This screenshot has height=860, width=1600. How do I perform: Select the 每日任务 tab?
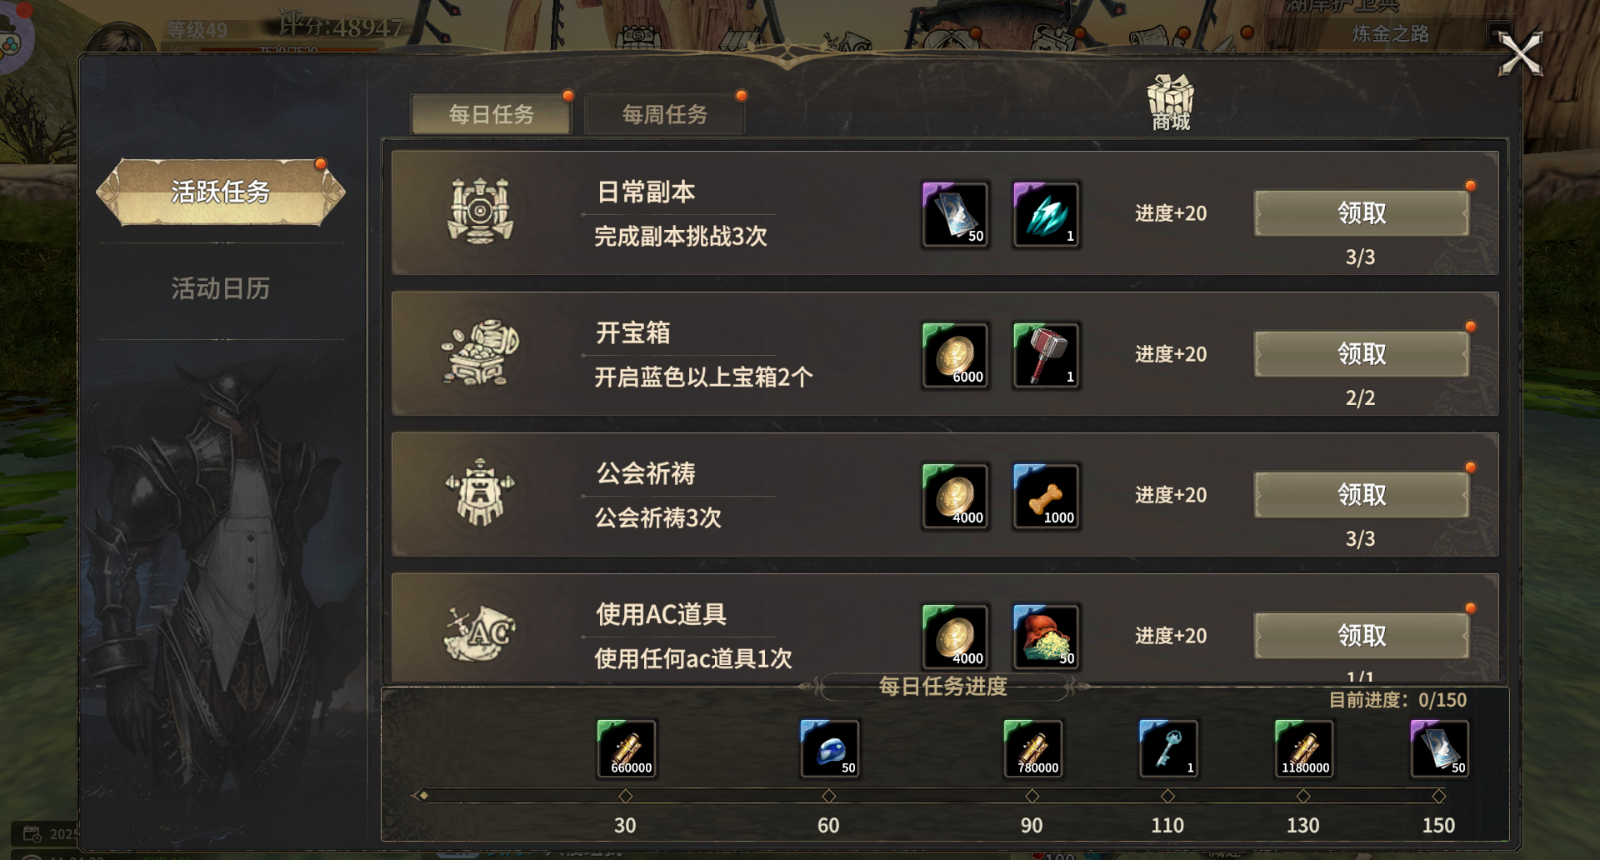491,115
